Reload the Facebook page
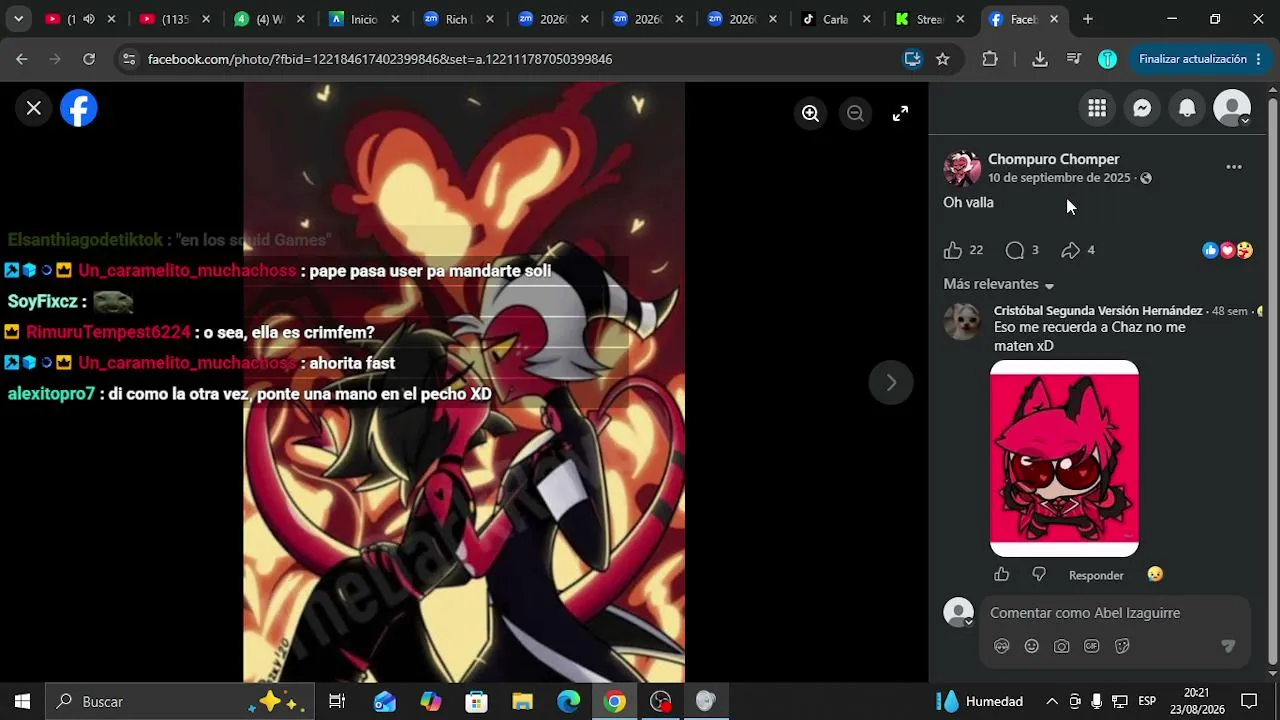The width and height of the screenshot is (1280, 720). tap(89, 59)
